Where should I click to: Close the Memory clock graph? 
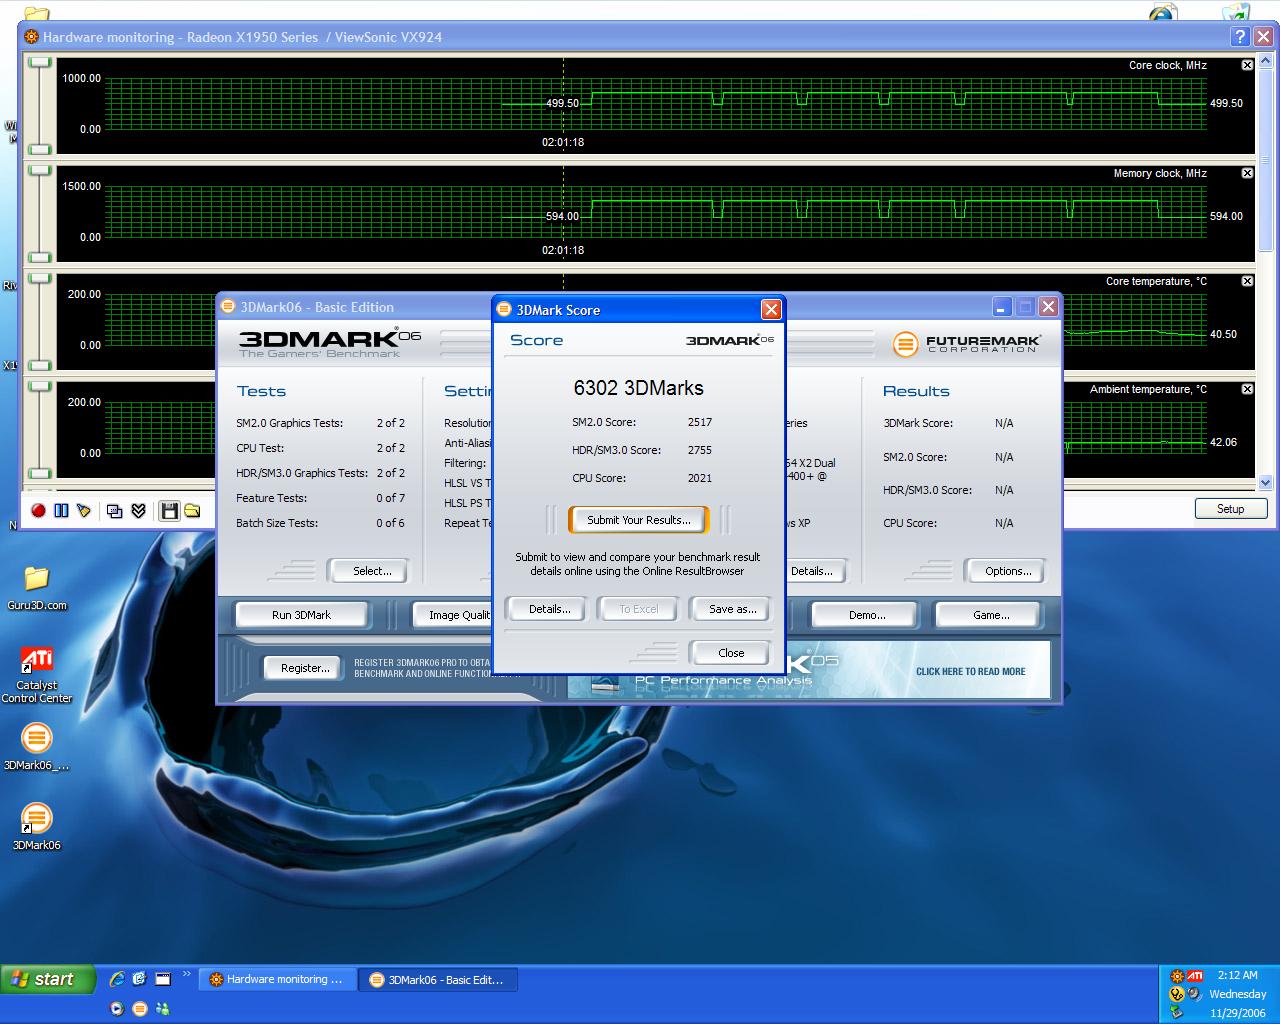click(1247, 173)
